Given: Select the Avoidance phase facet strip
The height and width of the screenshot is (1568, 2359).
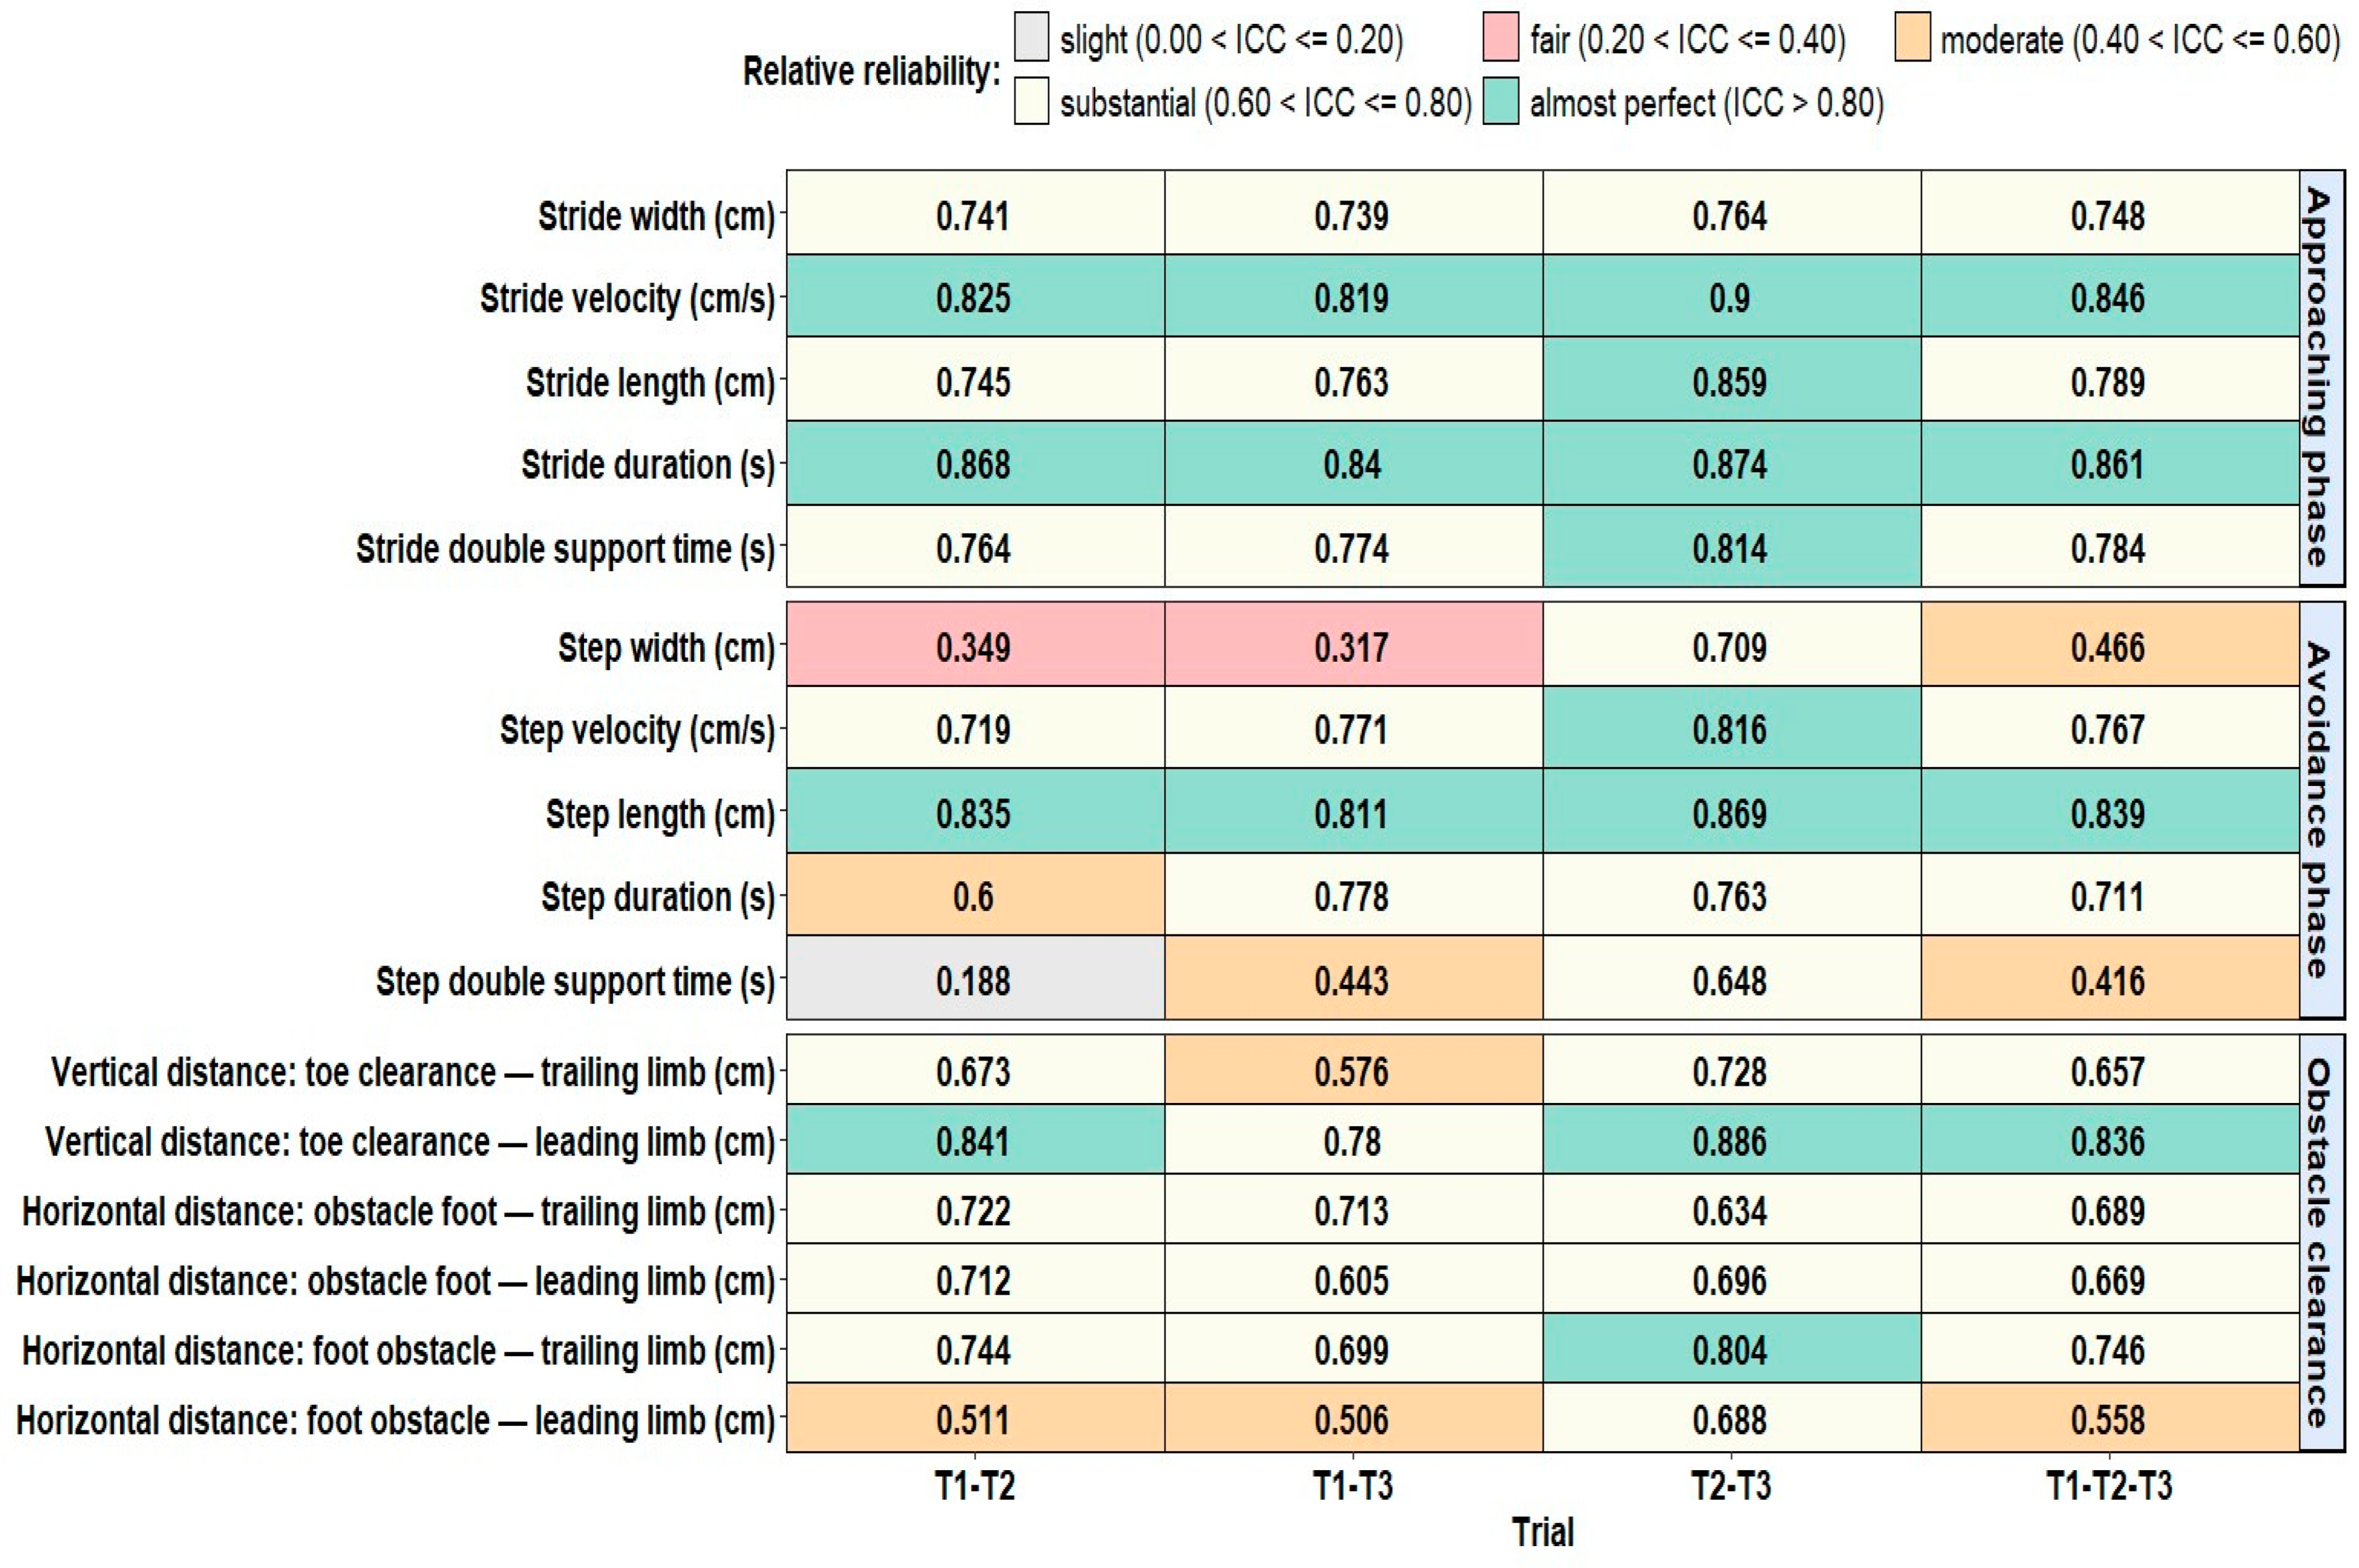Looking at the screenshot, I should [2322, 810].
